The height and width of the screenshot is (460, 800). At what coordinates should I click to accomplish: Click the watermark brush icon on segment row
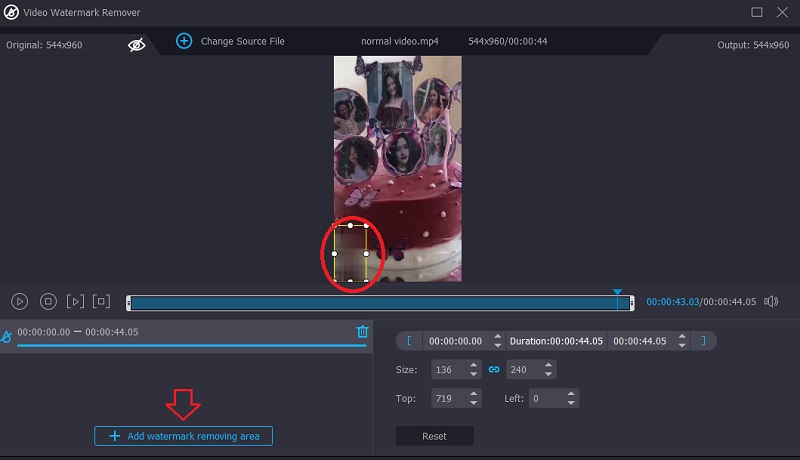point(7,336)
